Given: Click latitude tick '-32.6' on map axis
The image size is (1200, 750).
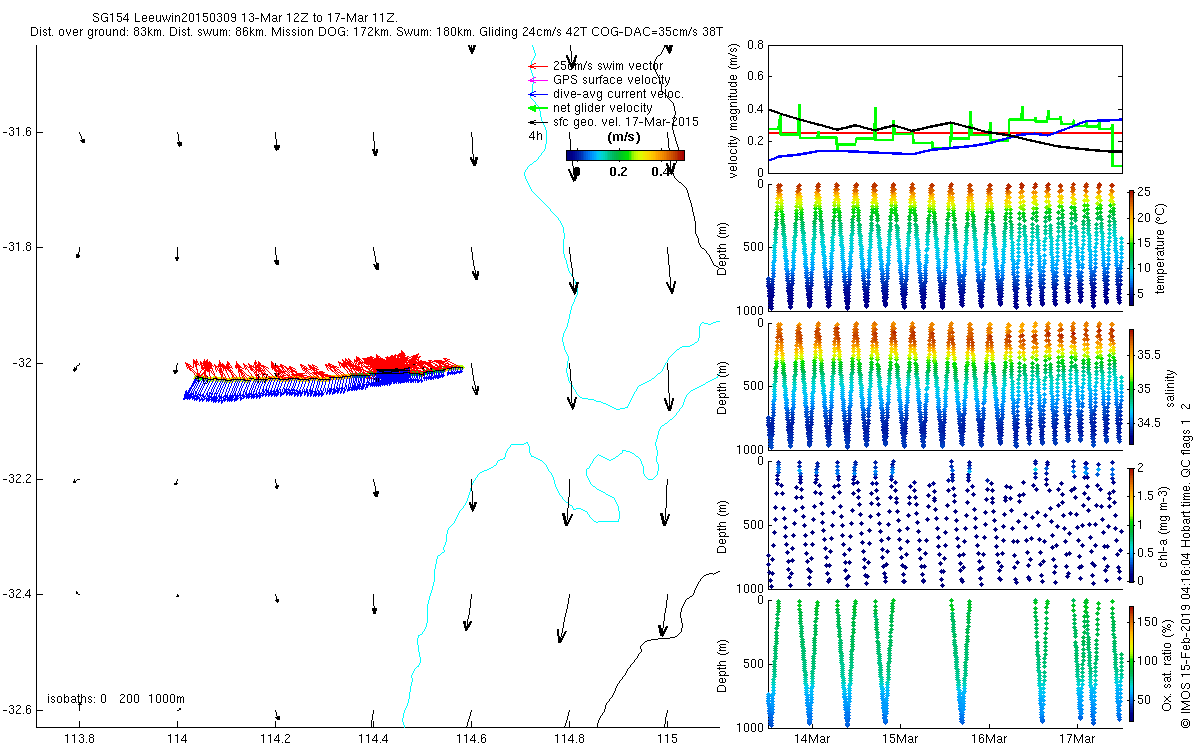Looking at the screenshot, I should [18, 710].
